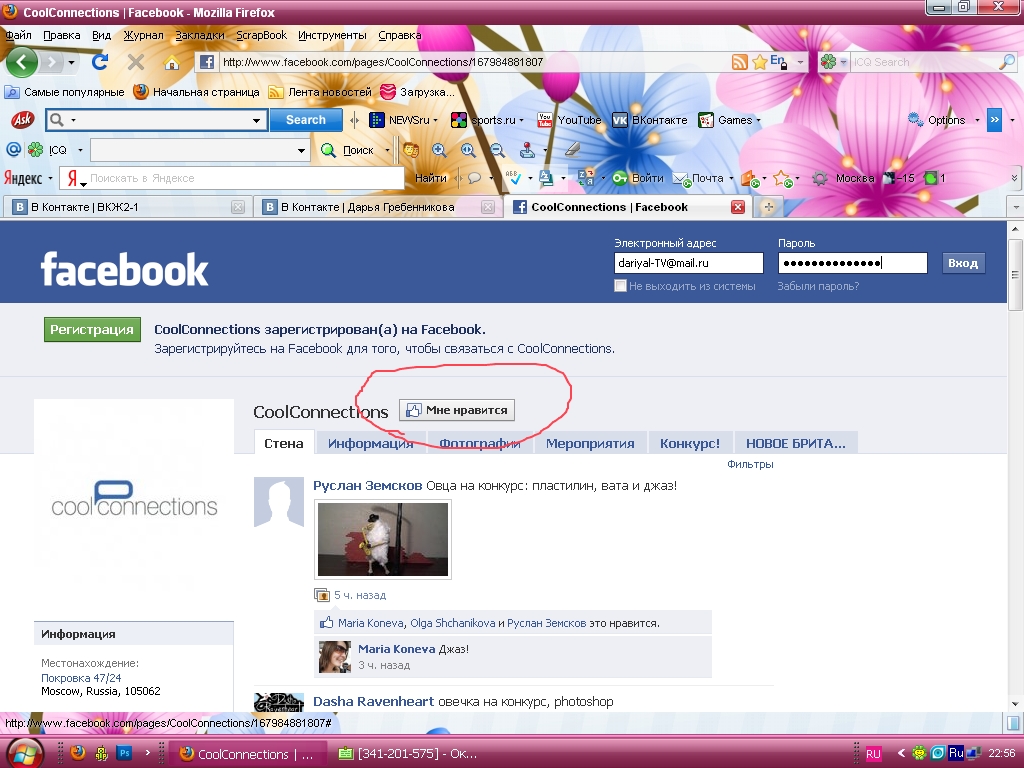Expand ICQ search field dropdown

[x=301, y=150]
